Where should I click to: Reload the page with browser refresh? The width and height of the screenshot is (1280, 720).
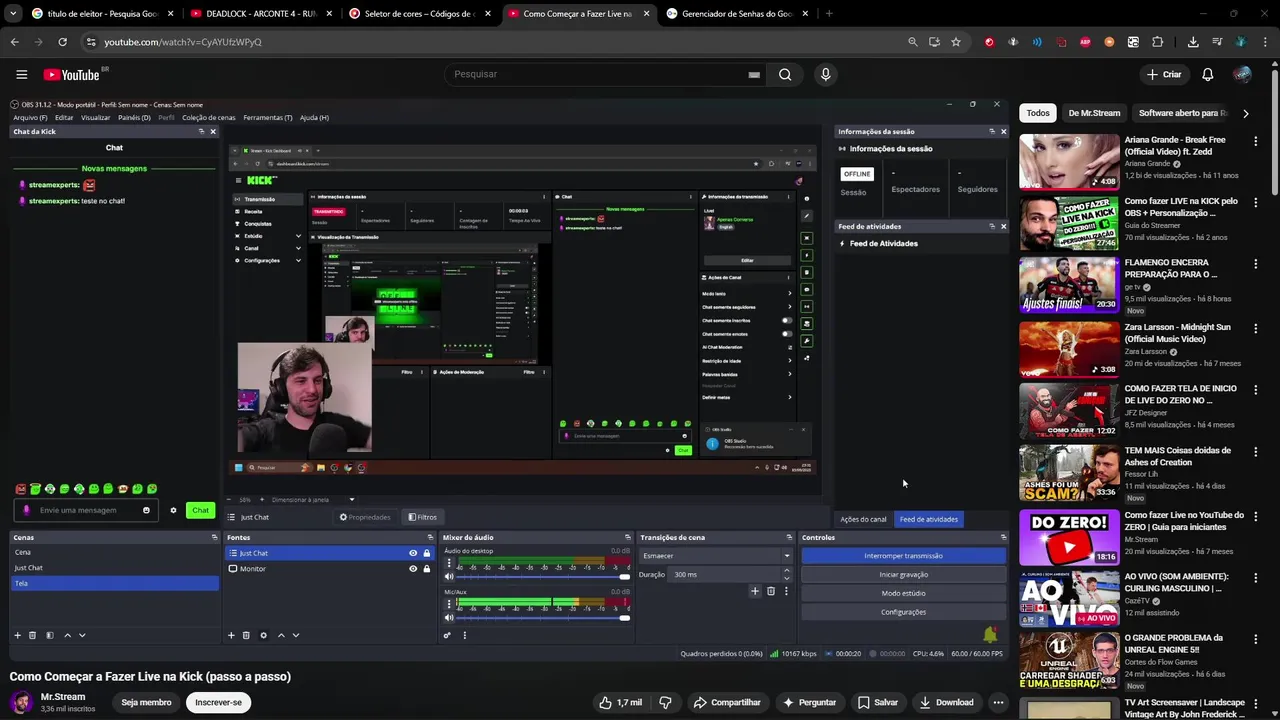pos(62,42)
